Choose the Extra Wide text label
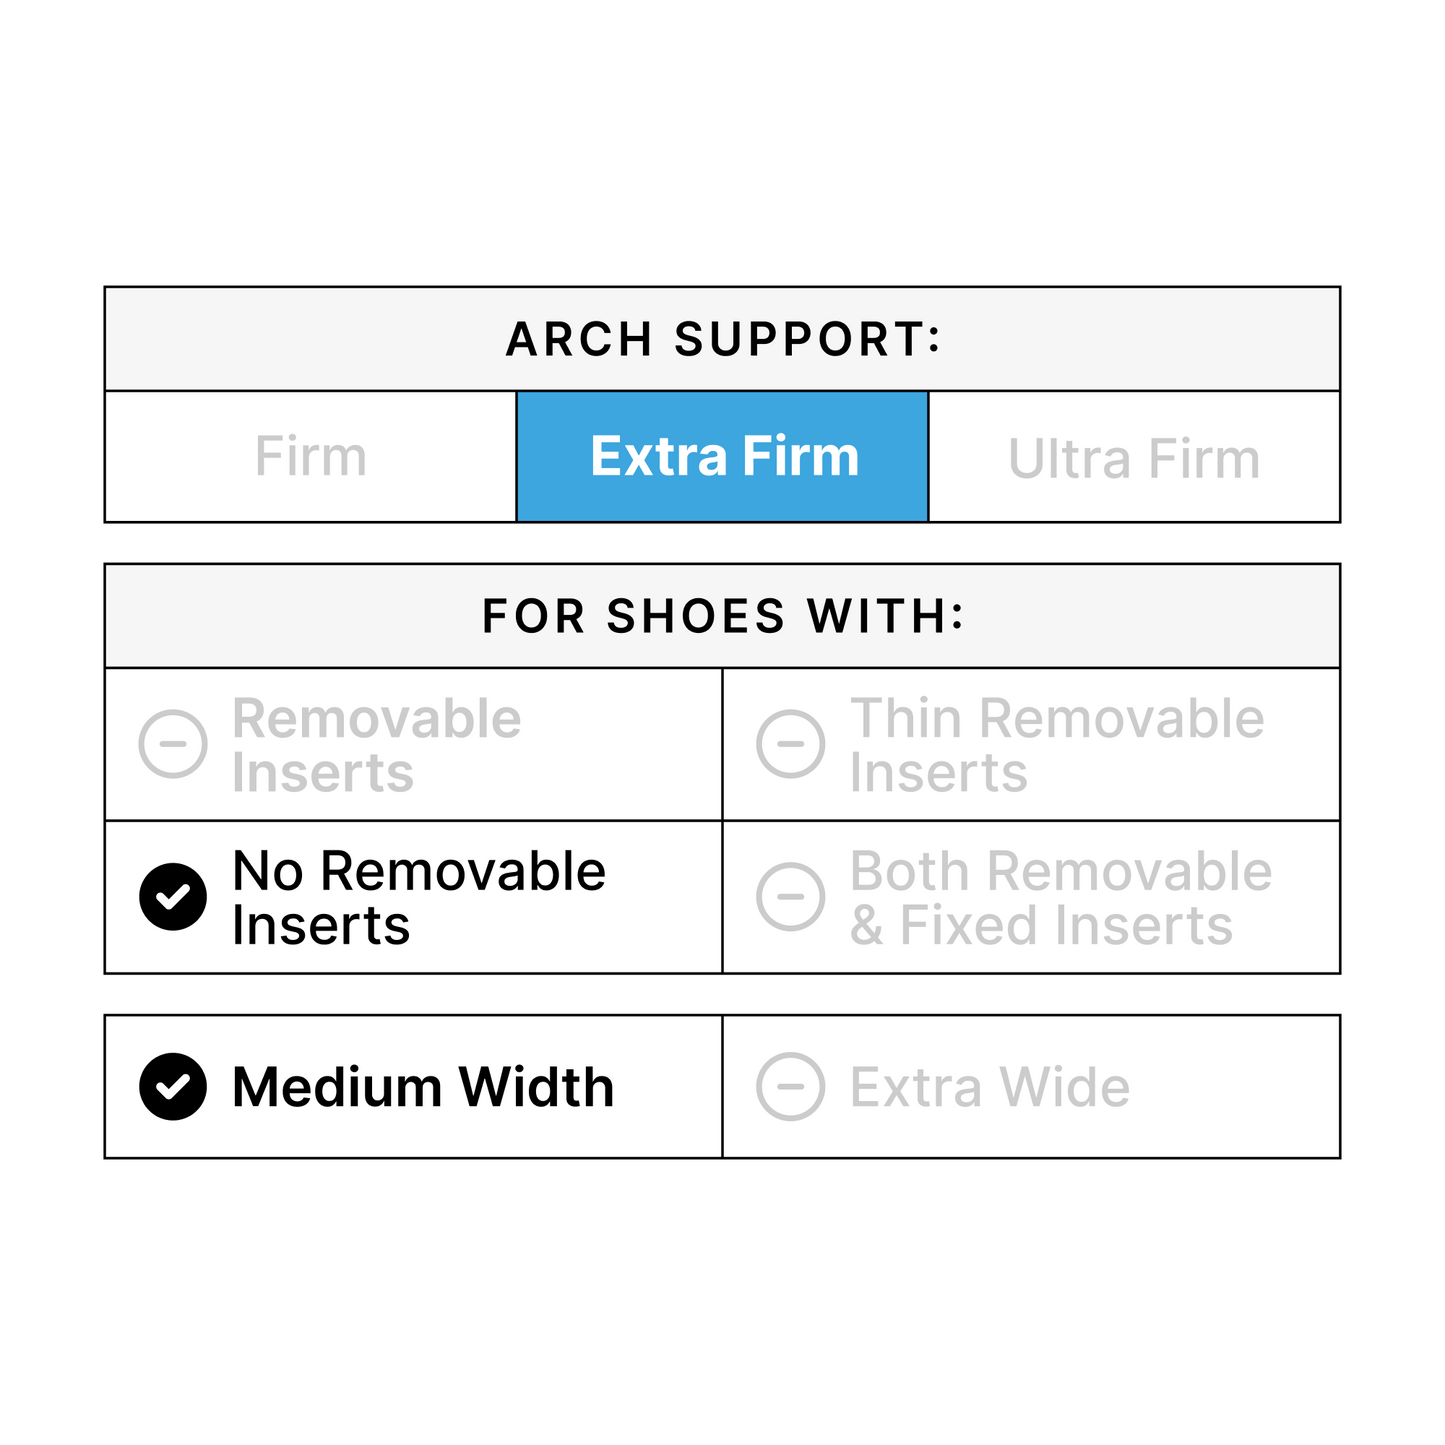This screenshot has width=1445, height=1445. coord(990,1087)
